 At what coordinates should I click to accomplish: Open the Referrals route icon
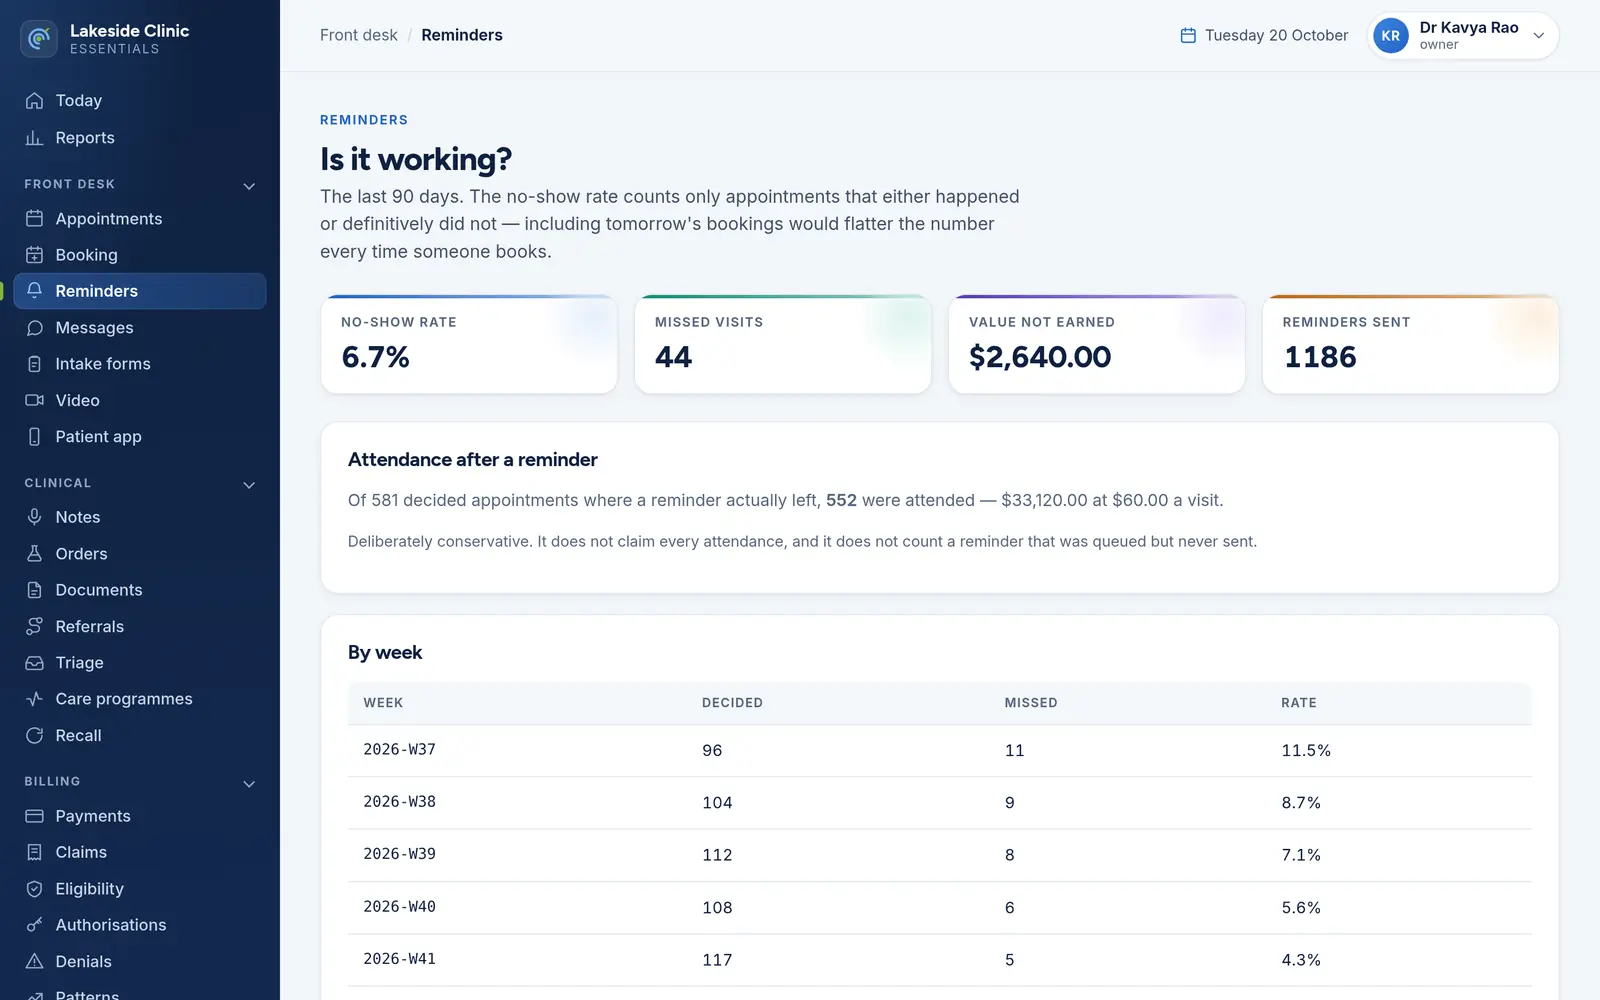point(34,626)
